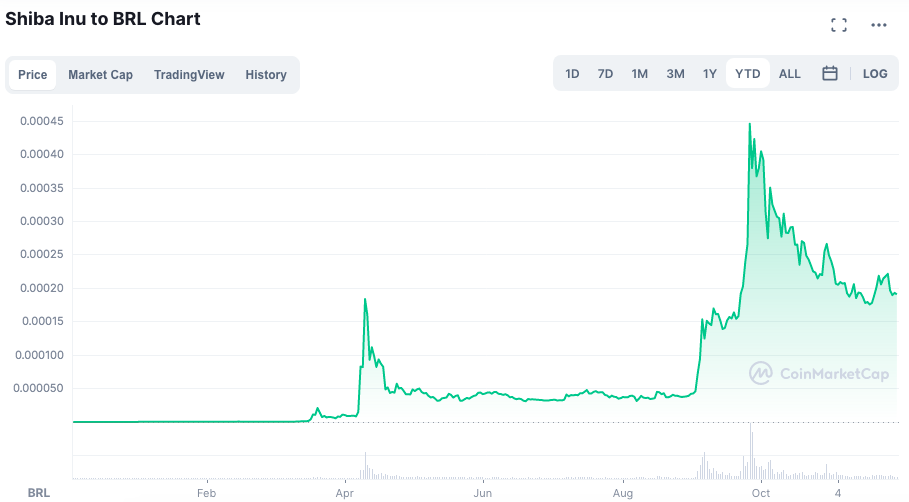Viewport: 909px width, 502px height.
Task: Select the 1Y time range
Action: pos(710,74)
